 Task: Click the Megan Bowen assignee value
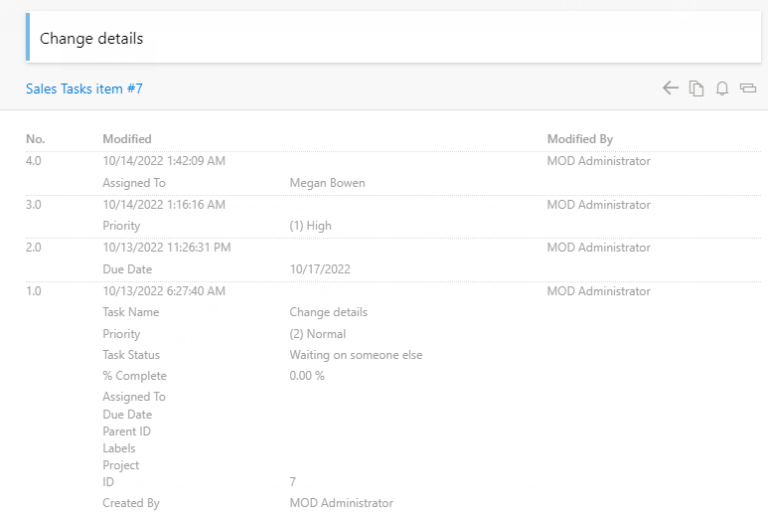click(x=327, y=183)
